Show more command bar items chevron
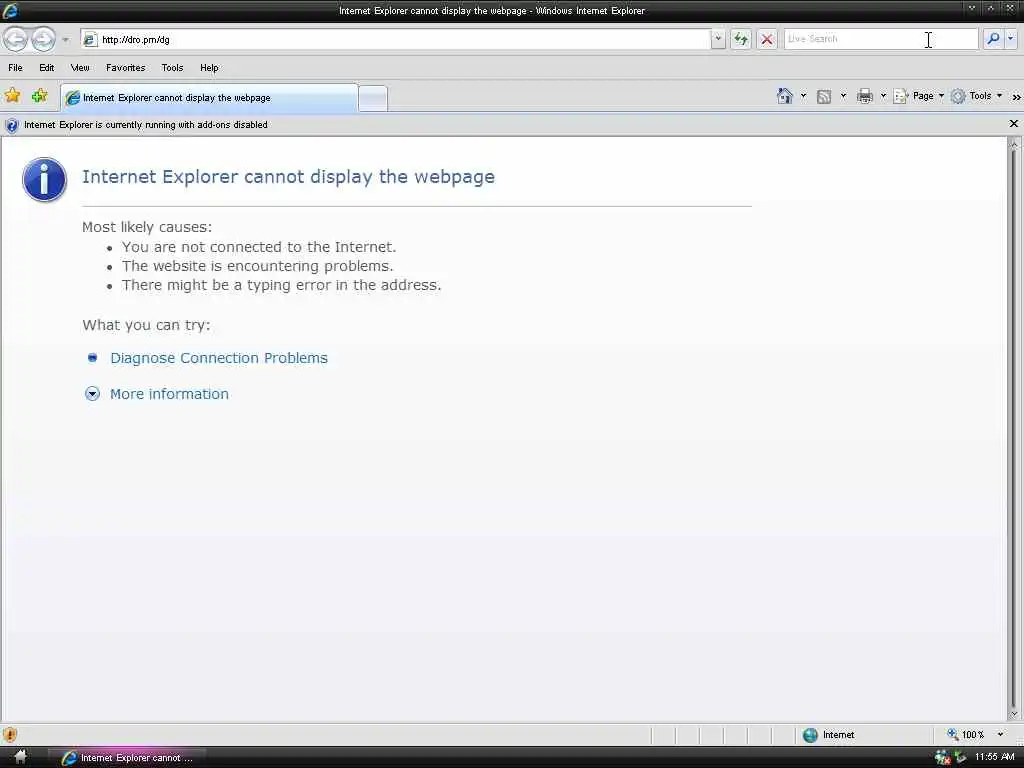 pyautogui.click(x=1016, y=97)
